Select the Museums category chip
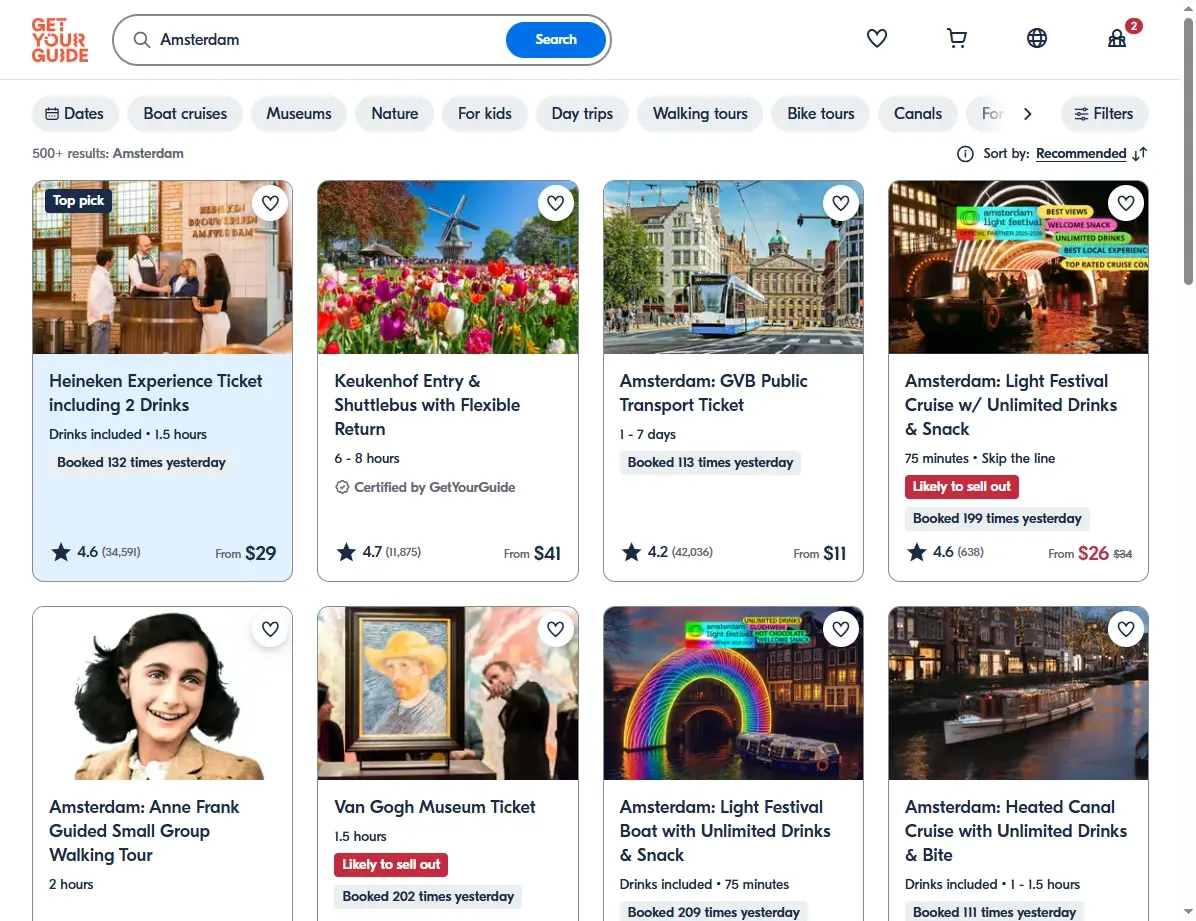The image size is (1196, 921). point(299,114)
